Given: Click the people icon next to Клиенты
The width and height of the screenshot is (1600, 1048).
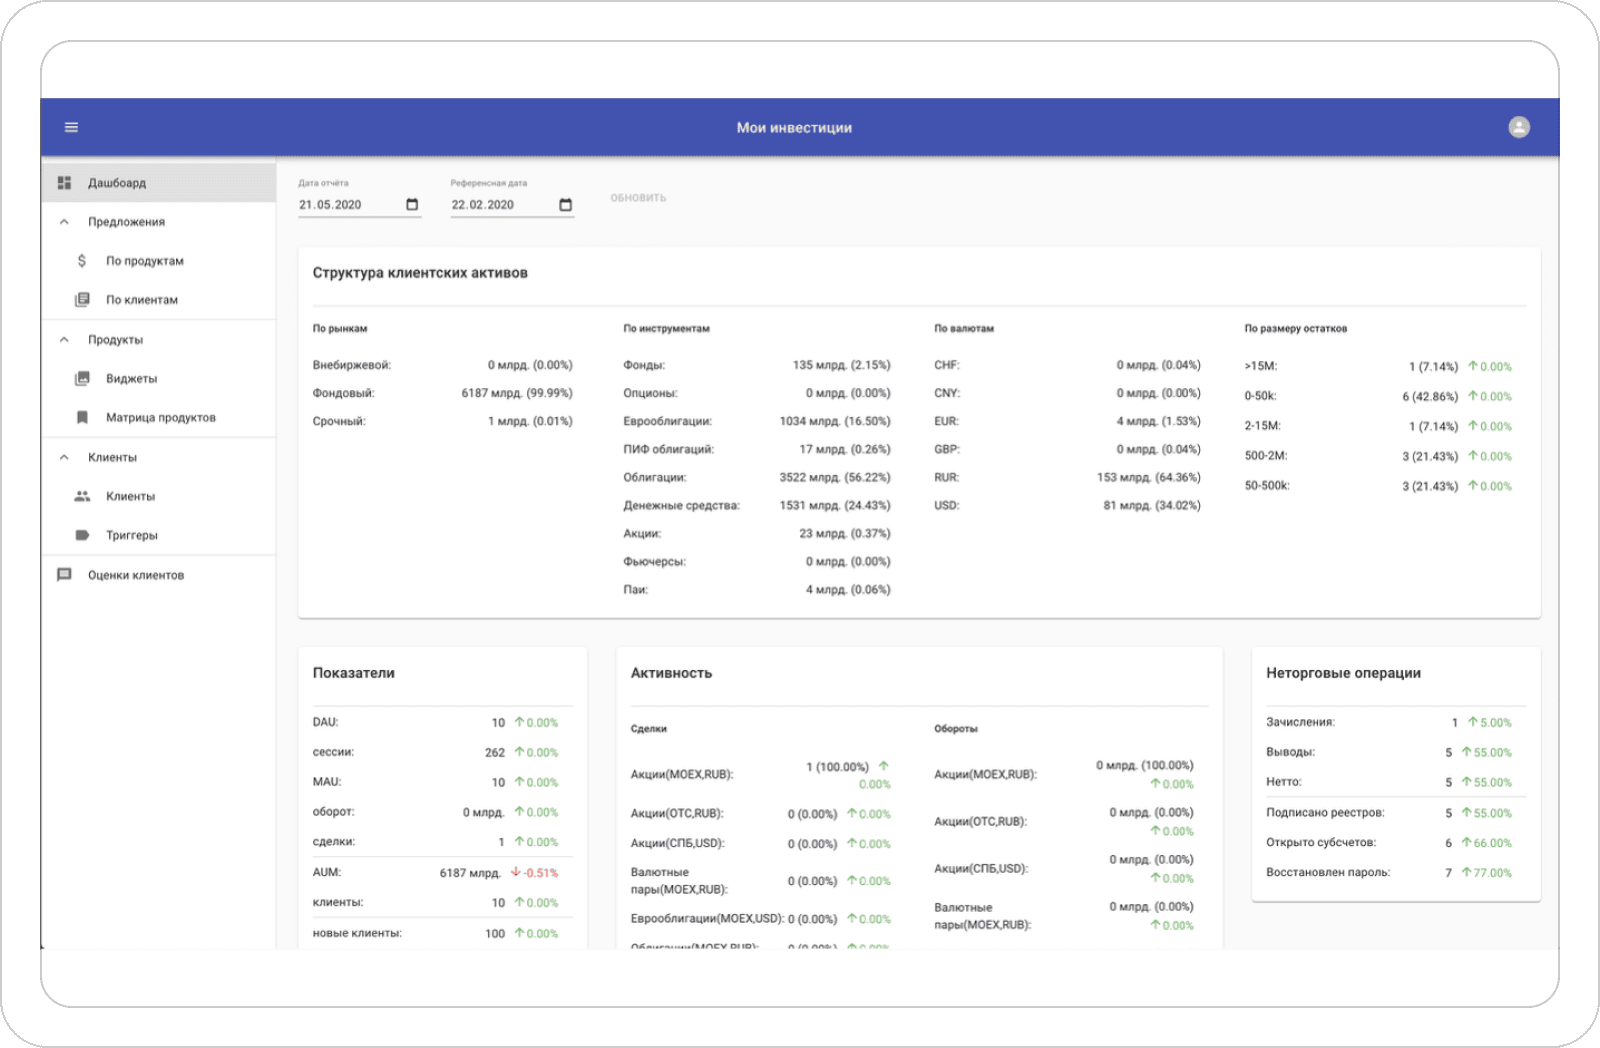Looking at the screenshot, I should pyautogui.click(x=82, y=496).
